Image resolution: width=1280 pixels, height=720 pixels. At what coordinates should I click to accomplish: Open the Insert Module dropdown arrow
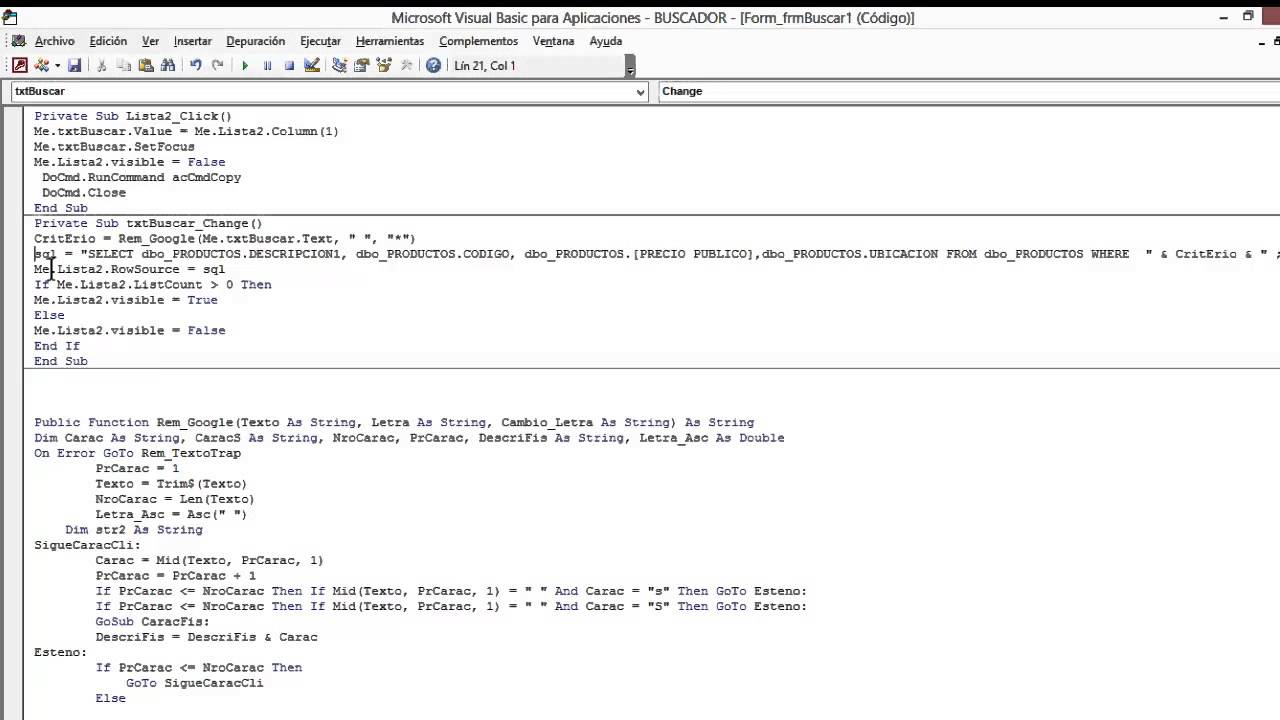pyautogui.click(x=57, y=65)
